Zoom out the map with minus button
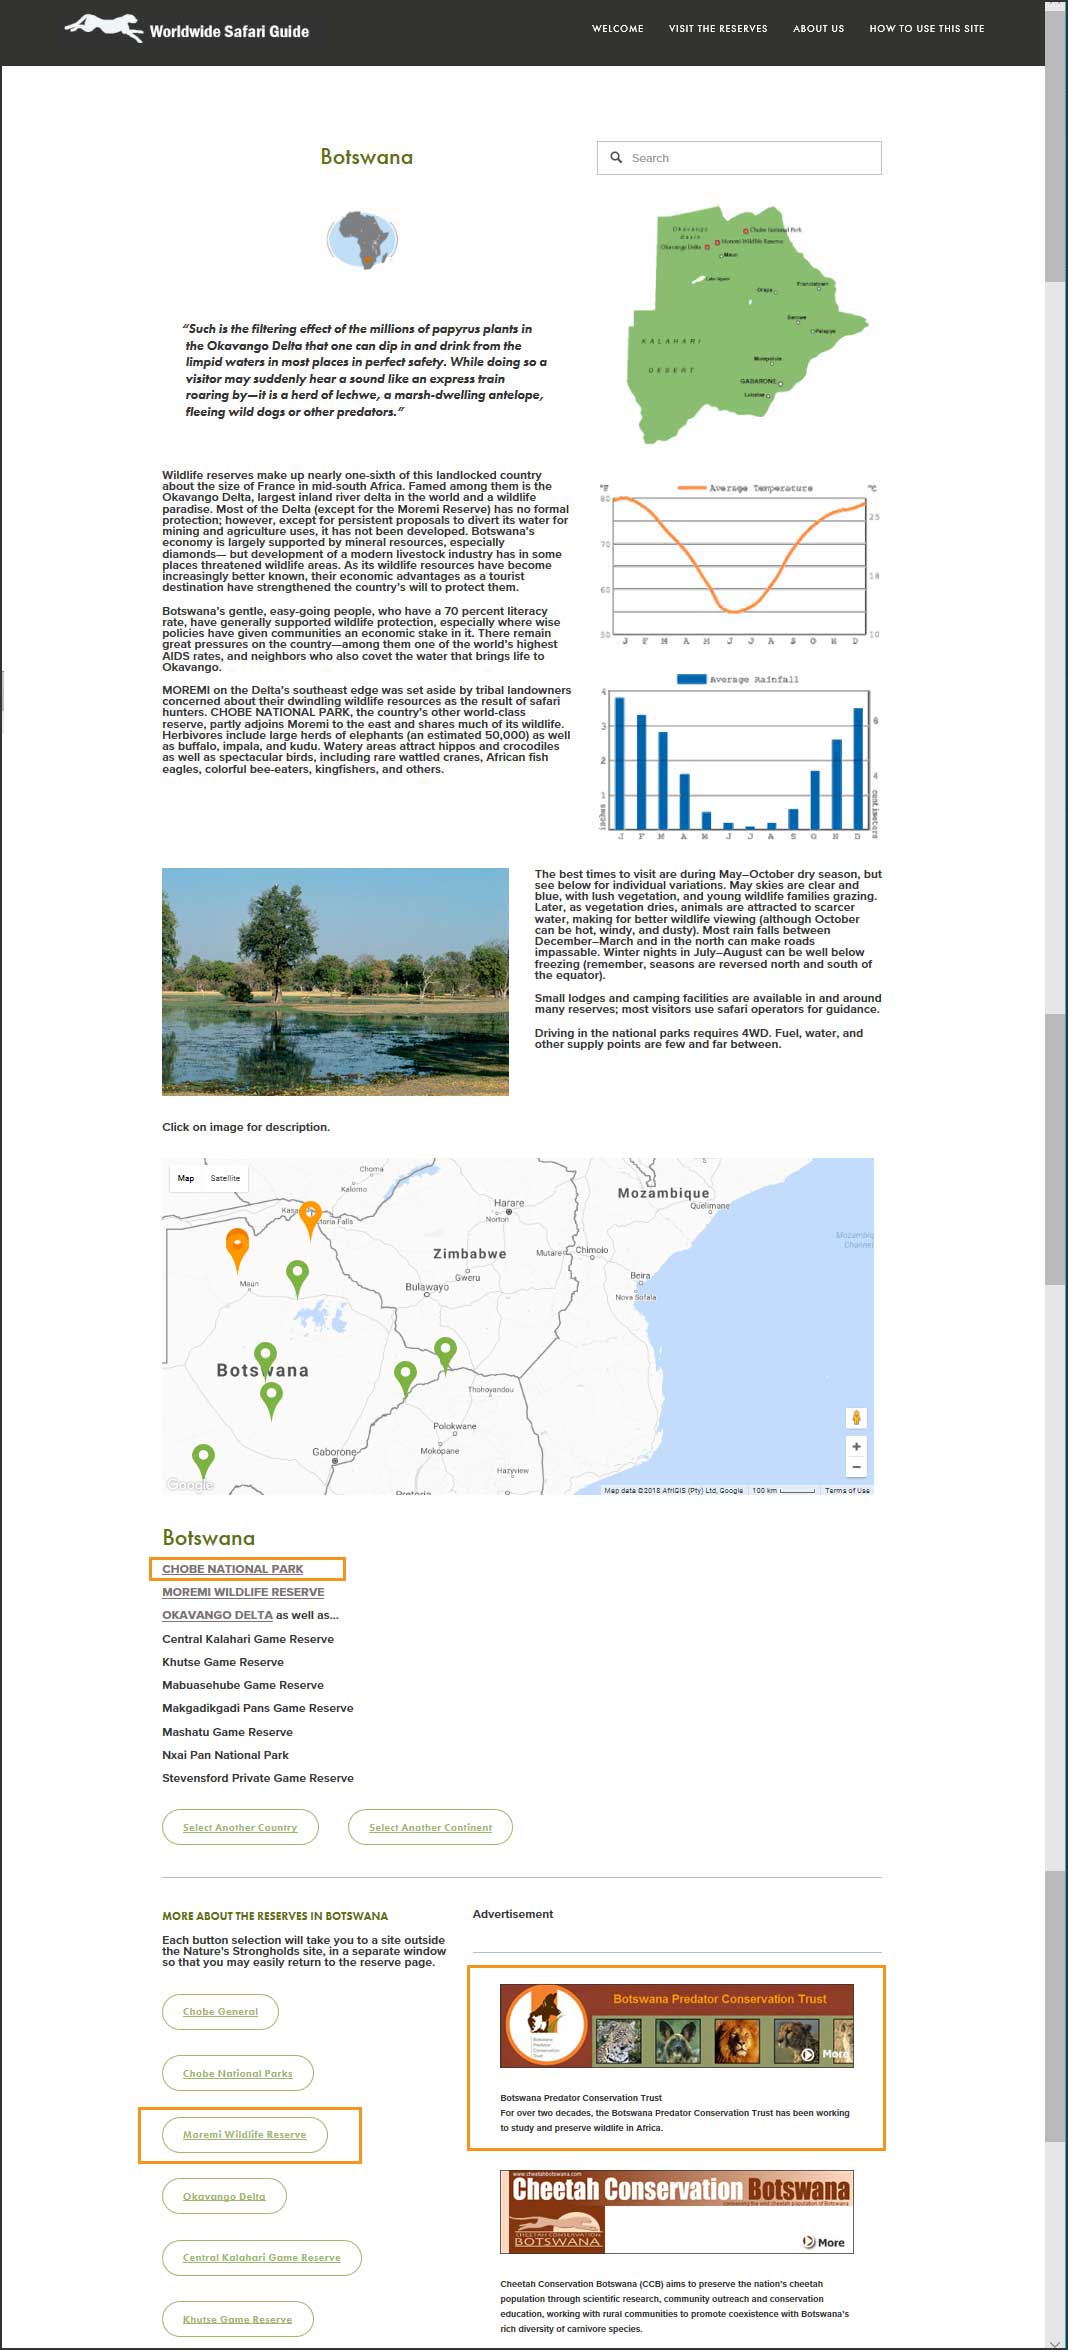Screen dimensions: 1068x2350 [x=856, y=1467]
